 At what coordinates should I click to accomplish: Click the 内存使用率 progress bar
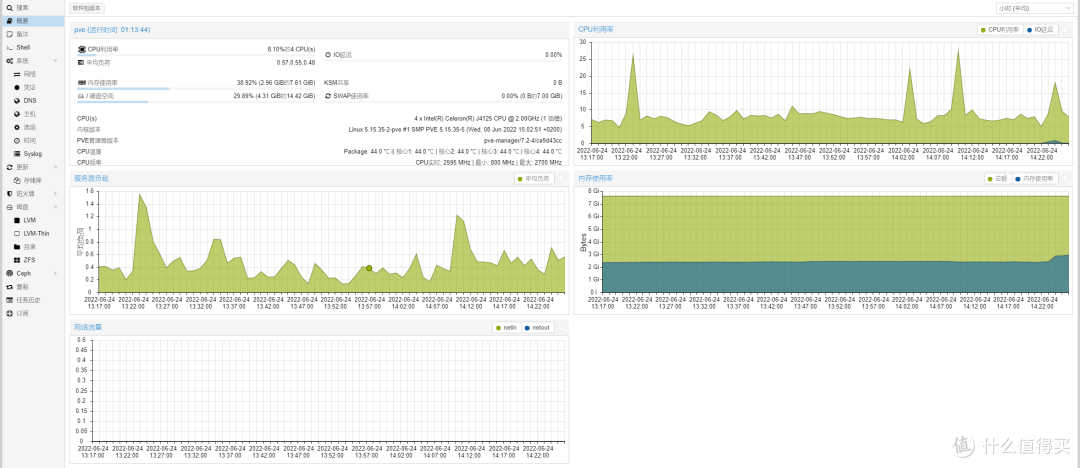tap(196, 88)
